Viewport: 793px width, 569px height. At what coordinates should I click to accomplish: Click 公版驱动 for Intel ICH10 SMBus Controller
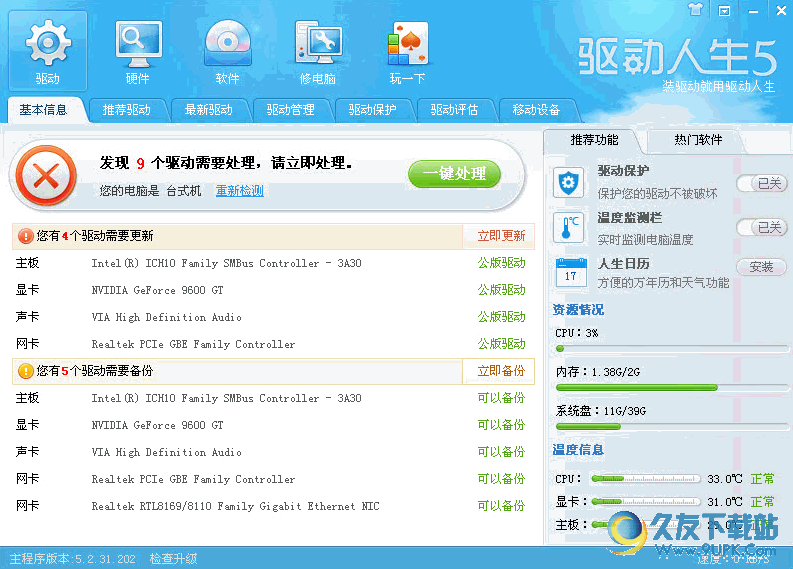(x=502, y=263)
